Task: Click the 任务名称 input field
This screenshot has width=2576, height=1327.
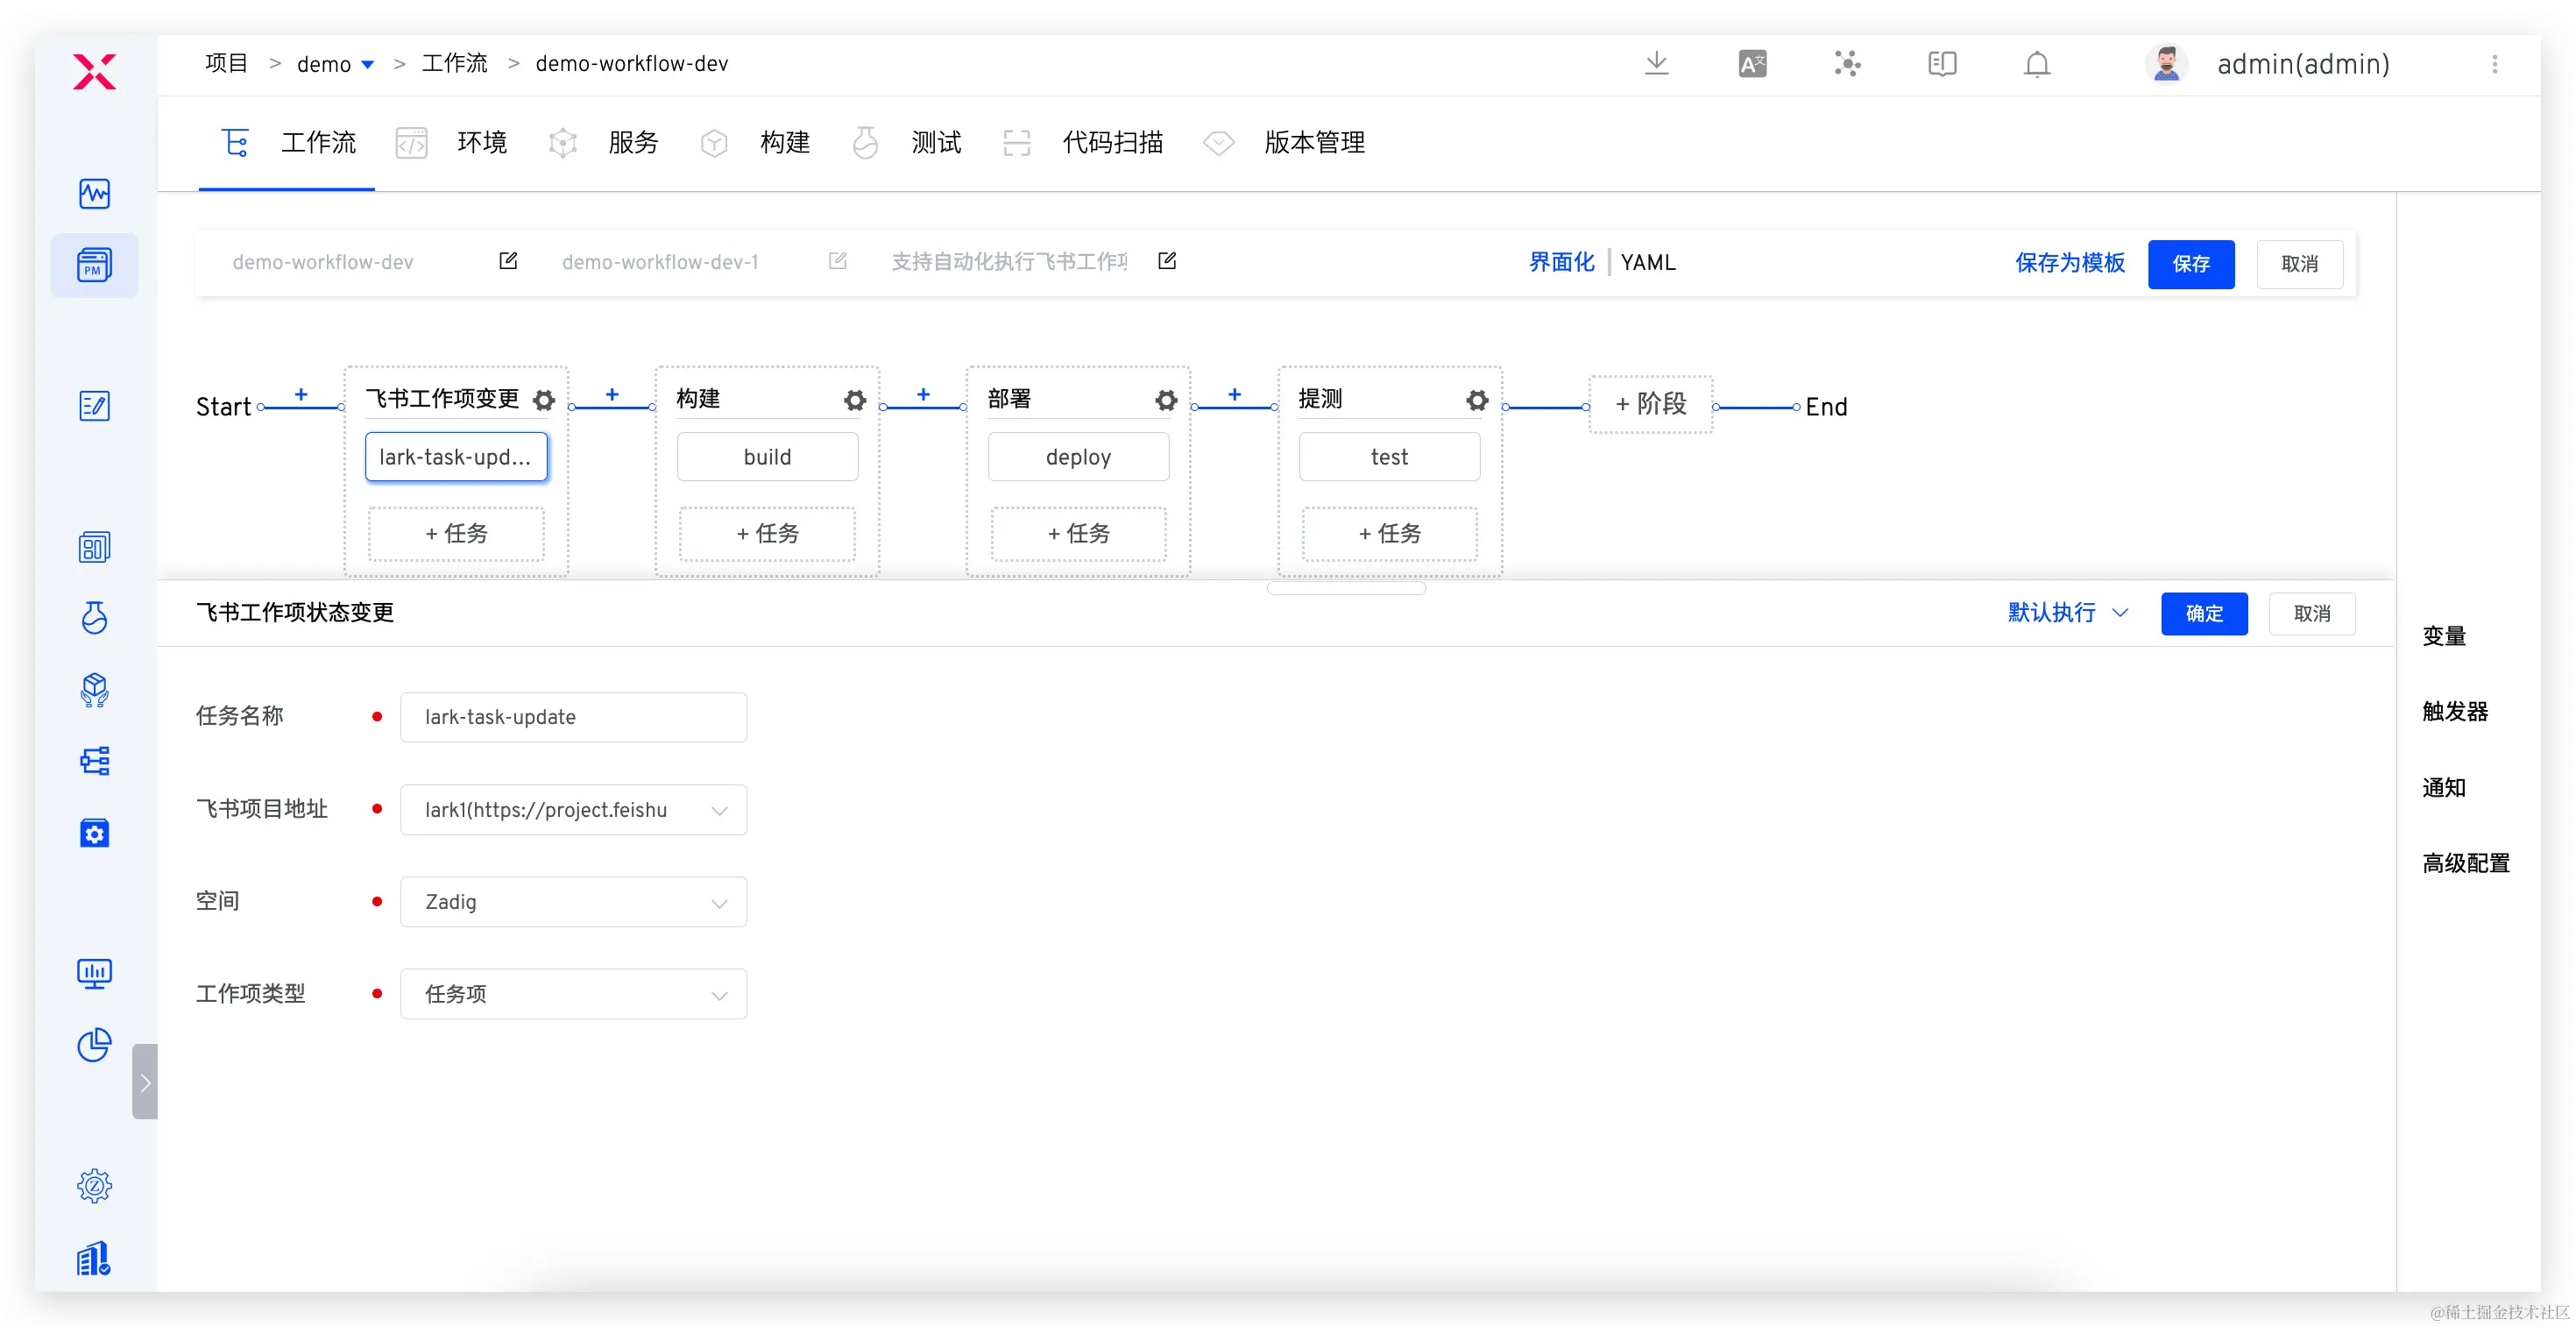Action: (x=573, y=717)
